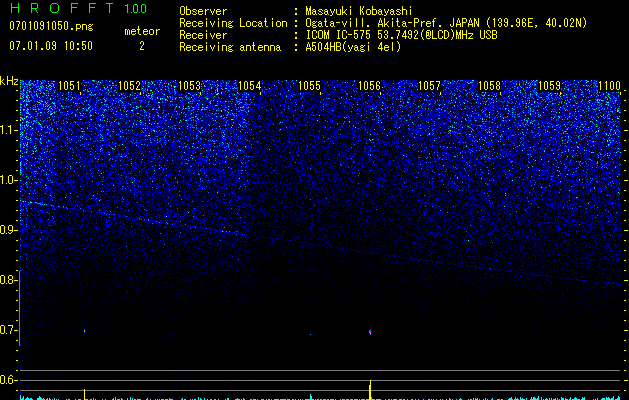Click the 1.1 kHz axis label
Screen dimensions: 629x400
[8, 130]
